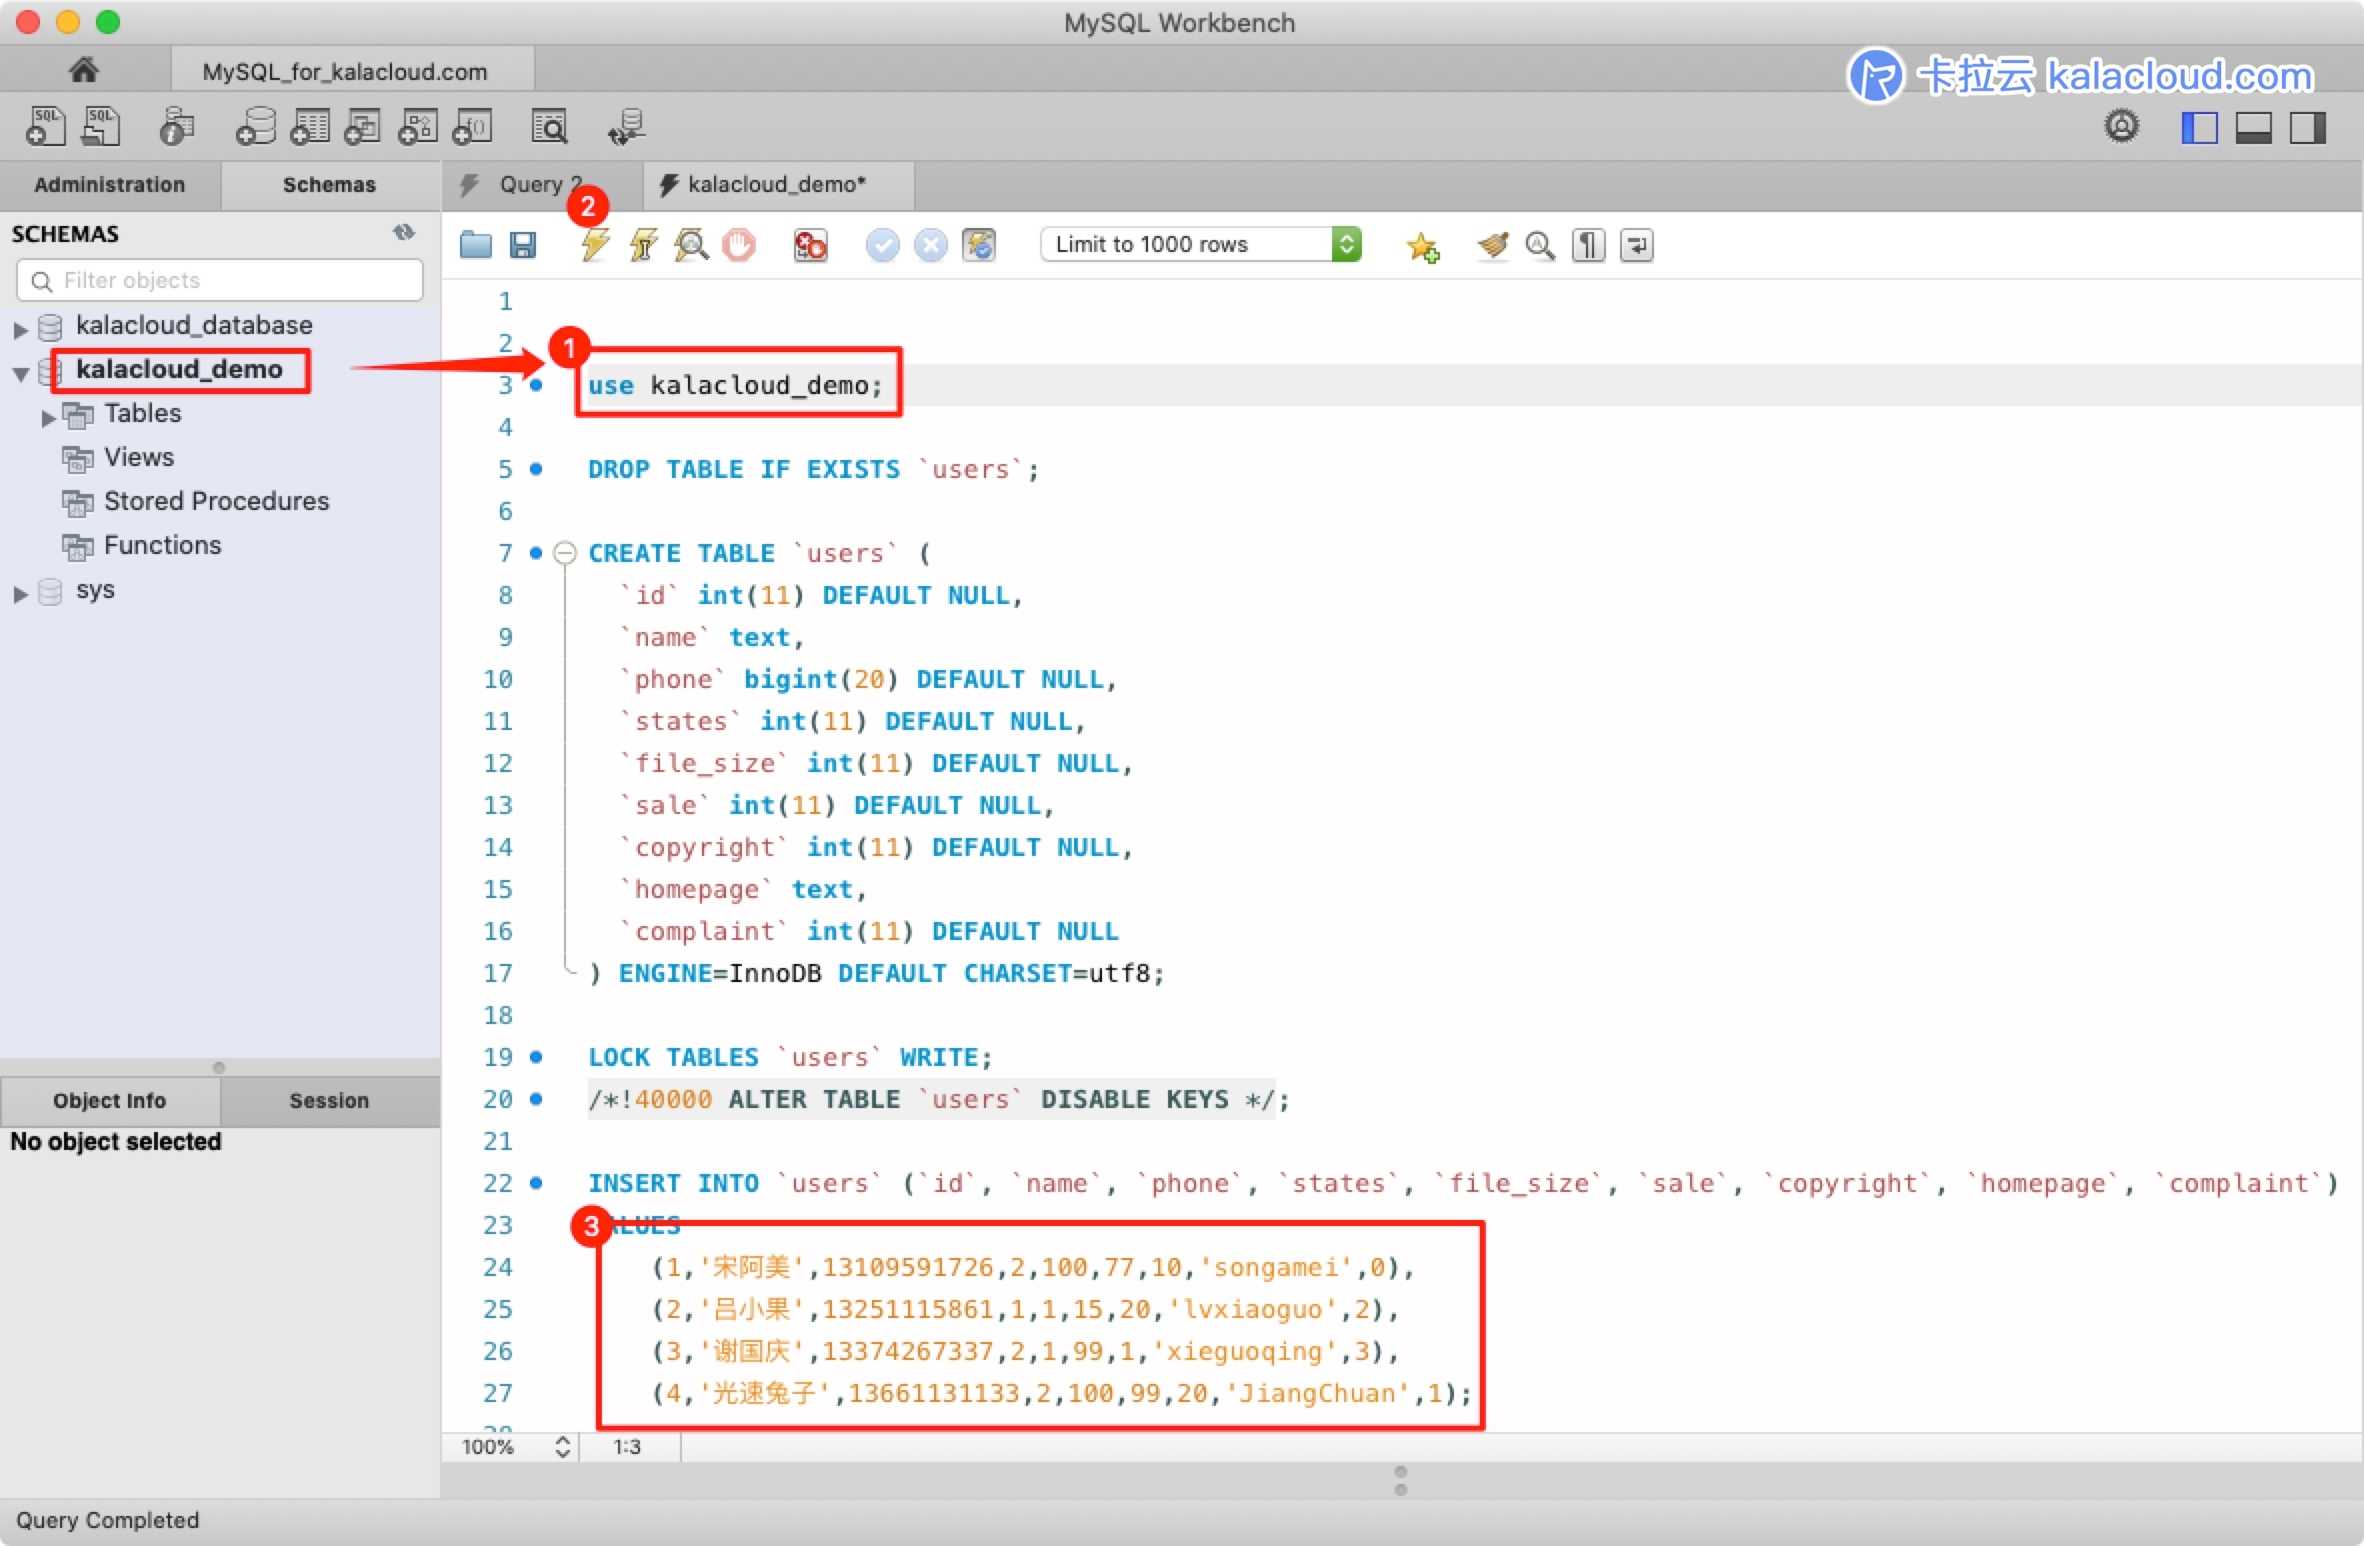The height and width of the screenshot is (1546, 2364).
Task: Switch to the Administration tab
Action: click(x=110, y=185)
